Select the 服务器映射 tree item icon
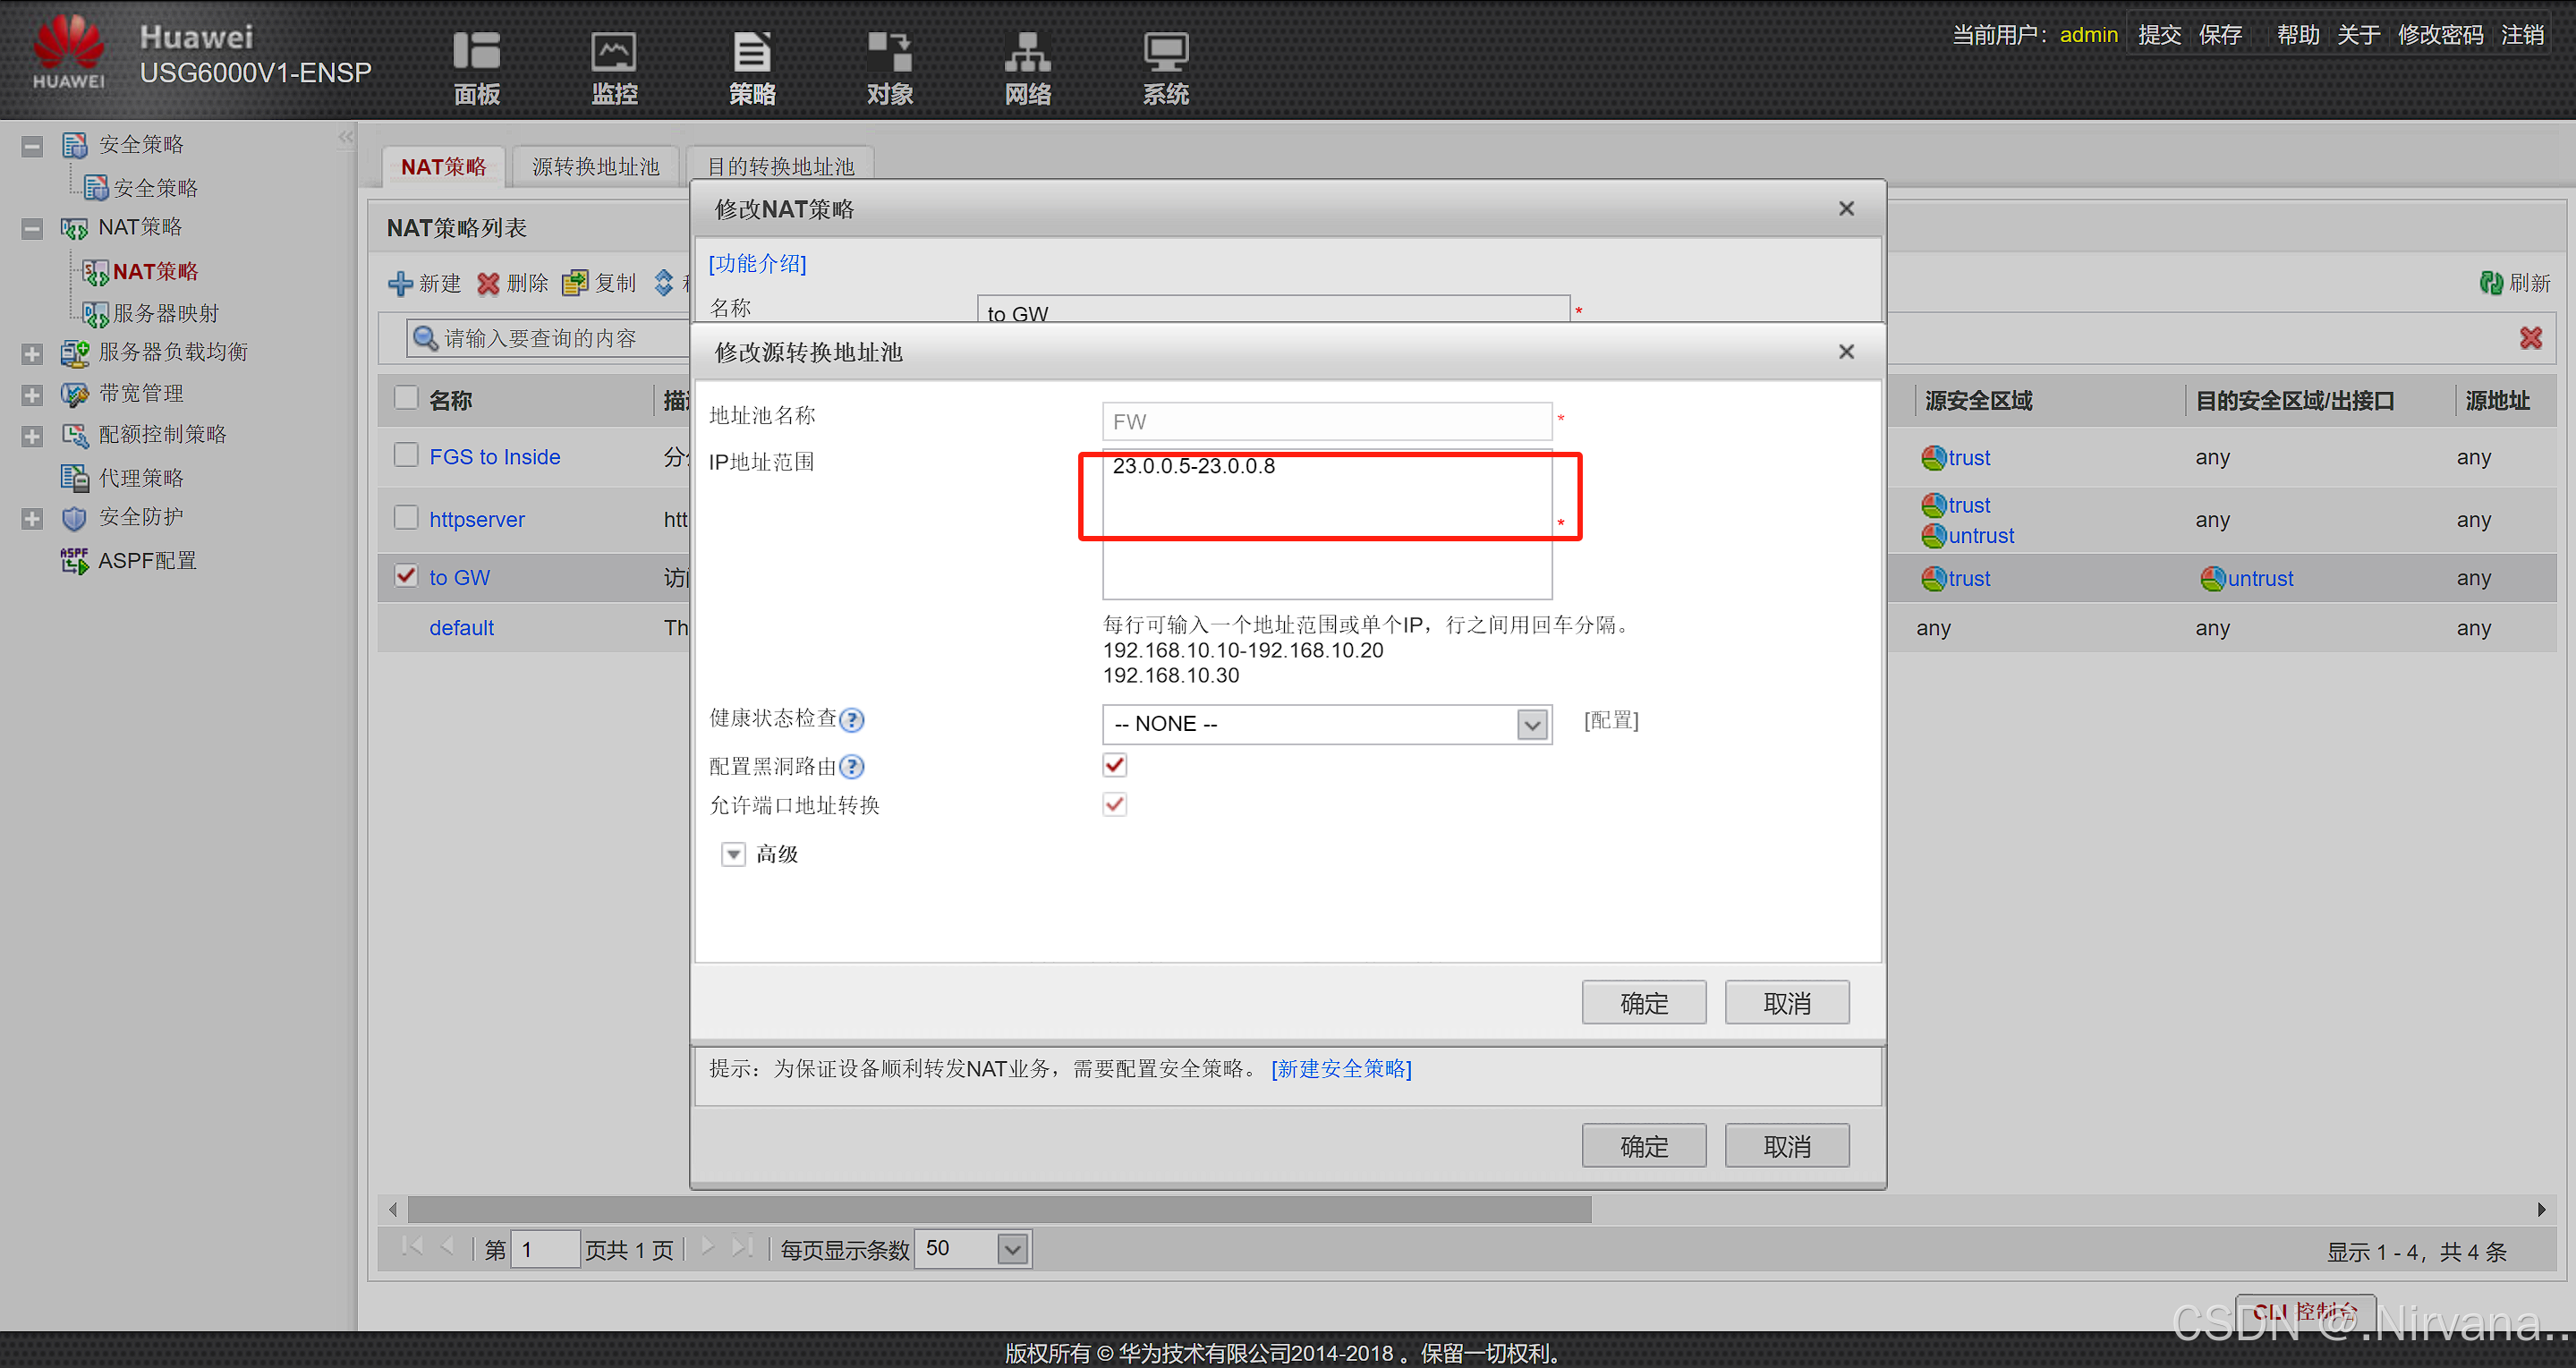The height and width of the screenshot is (1368, 2576). (96, 314)
